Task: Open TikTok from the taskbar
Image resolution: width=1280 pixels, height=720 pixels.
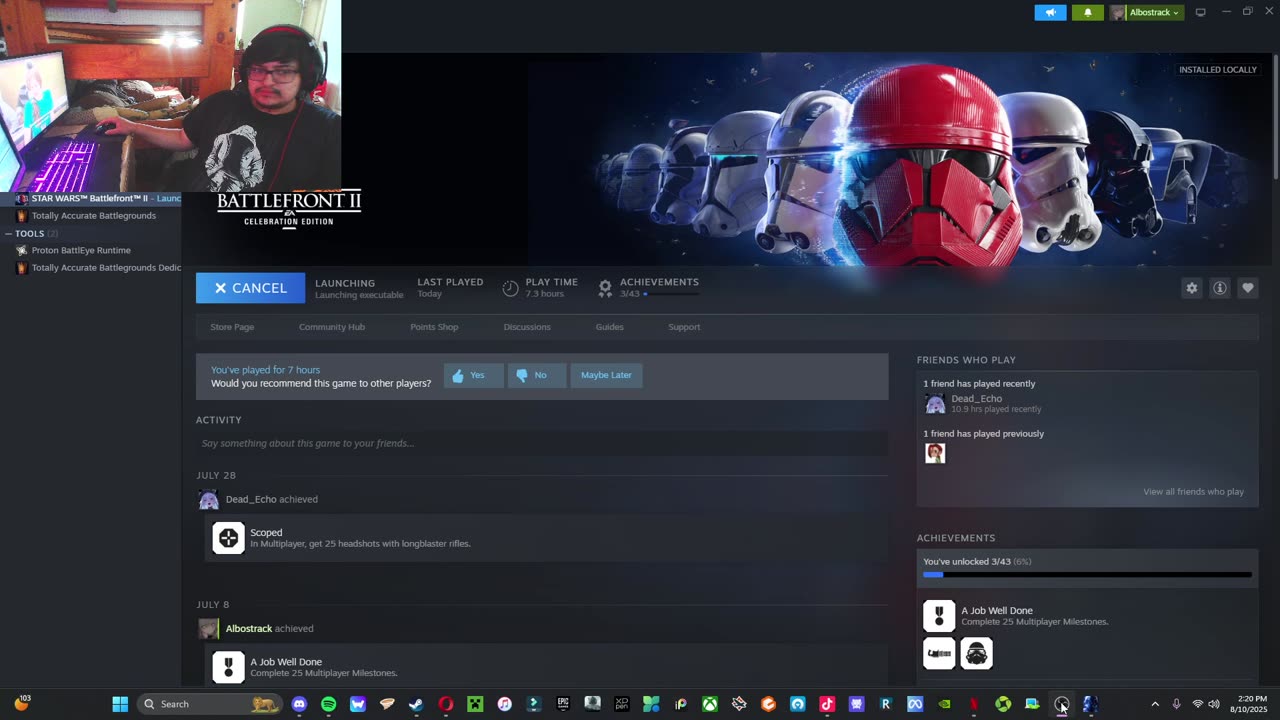Action: click(x=827, y=704)
